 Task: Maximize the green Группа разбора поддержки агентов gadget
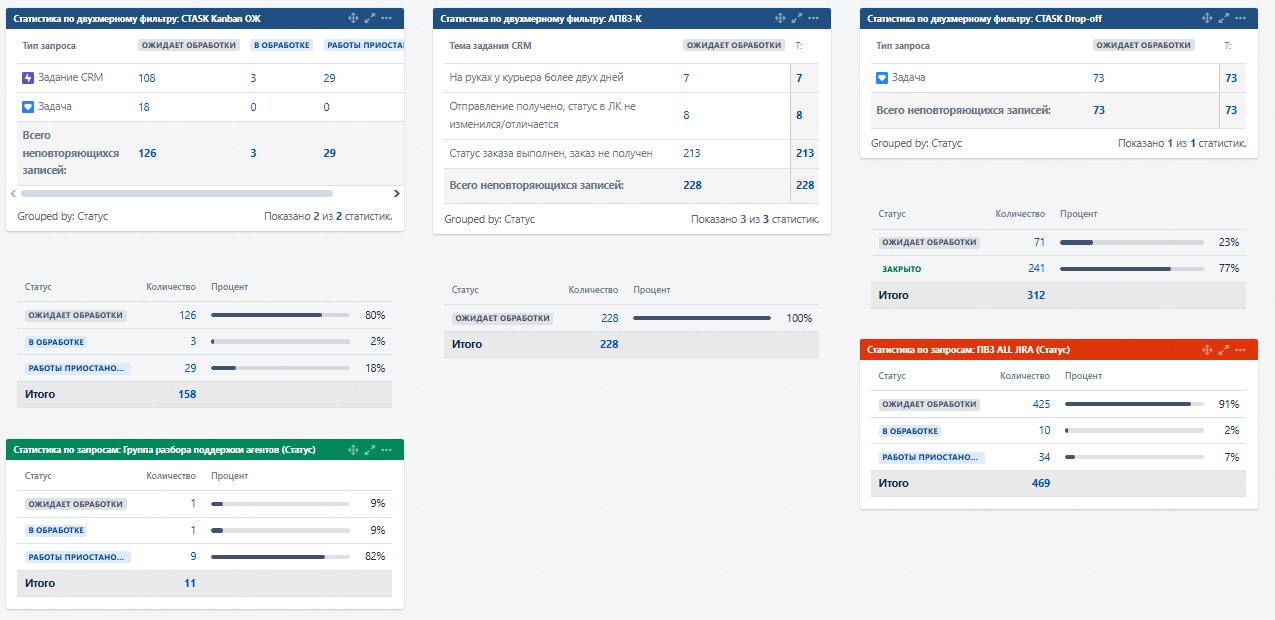[370, 450]
